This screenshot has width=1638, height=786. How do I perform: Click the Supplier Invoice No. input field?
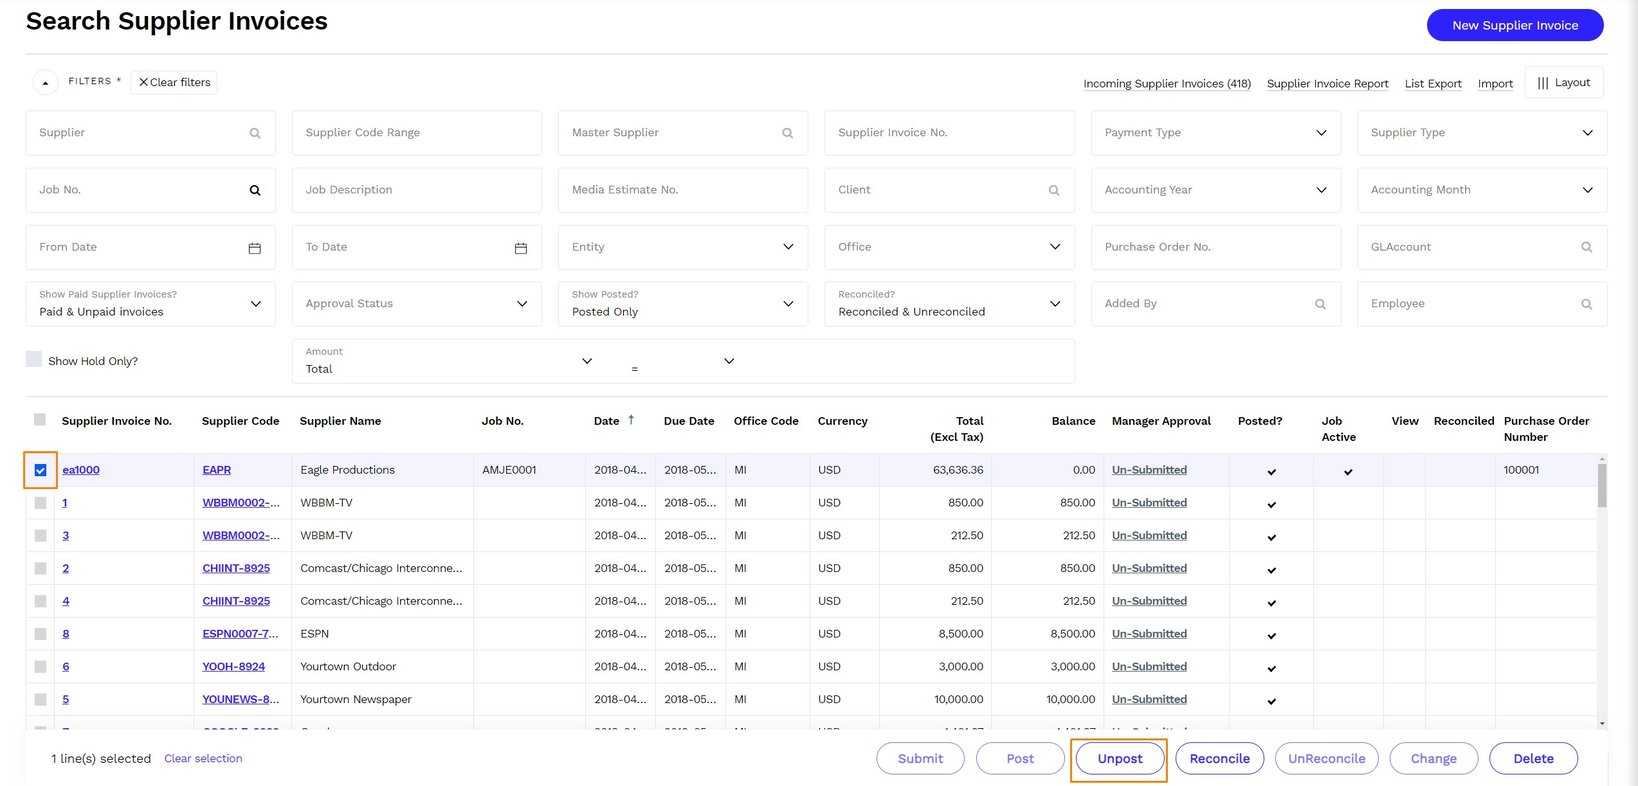tap(949, 133)
